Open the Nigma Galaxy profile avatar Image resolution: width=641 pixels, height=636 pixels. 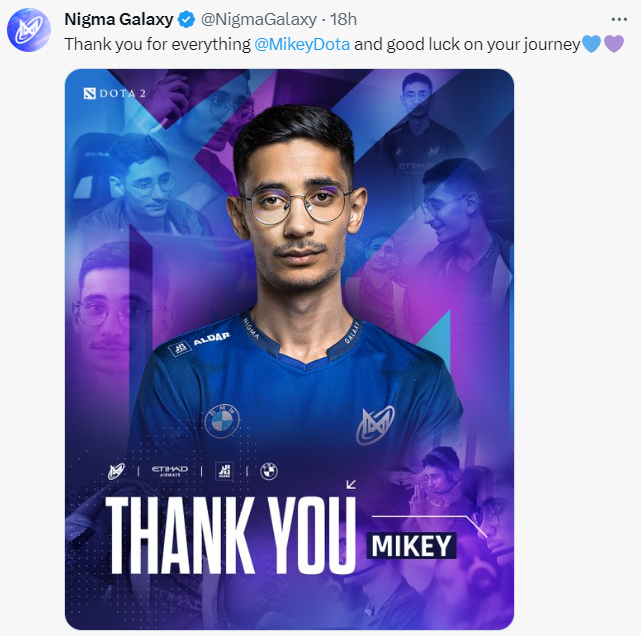(29, 30)
